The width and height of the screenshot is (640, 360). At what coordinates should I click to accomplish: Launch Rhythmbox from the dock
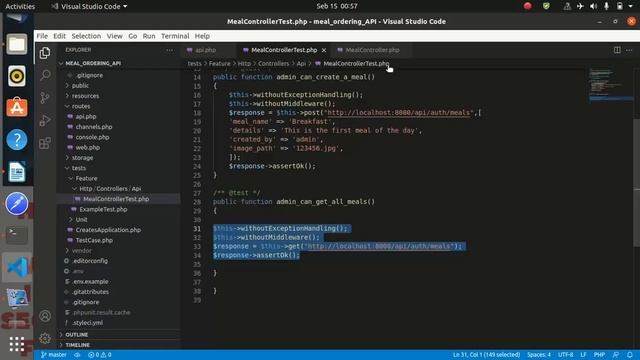coord(17,76)
